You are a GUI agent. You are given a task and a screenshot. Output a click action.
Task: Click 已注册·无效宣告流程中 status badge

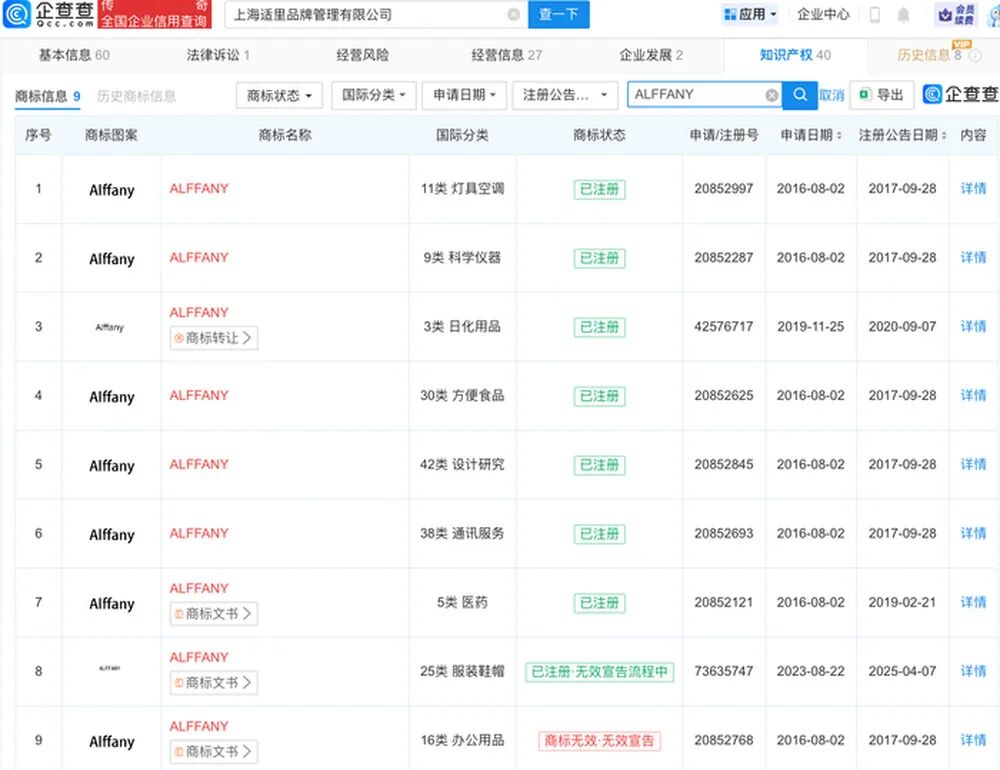coord(599,672)
